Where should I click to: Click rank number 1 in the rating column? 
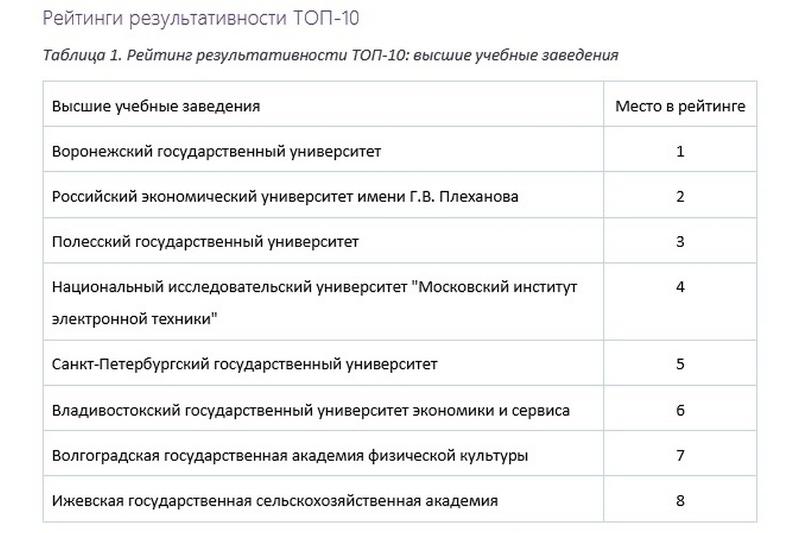point(680,152)
